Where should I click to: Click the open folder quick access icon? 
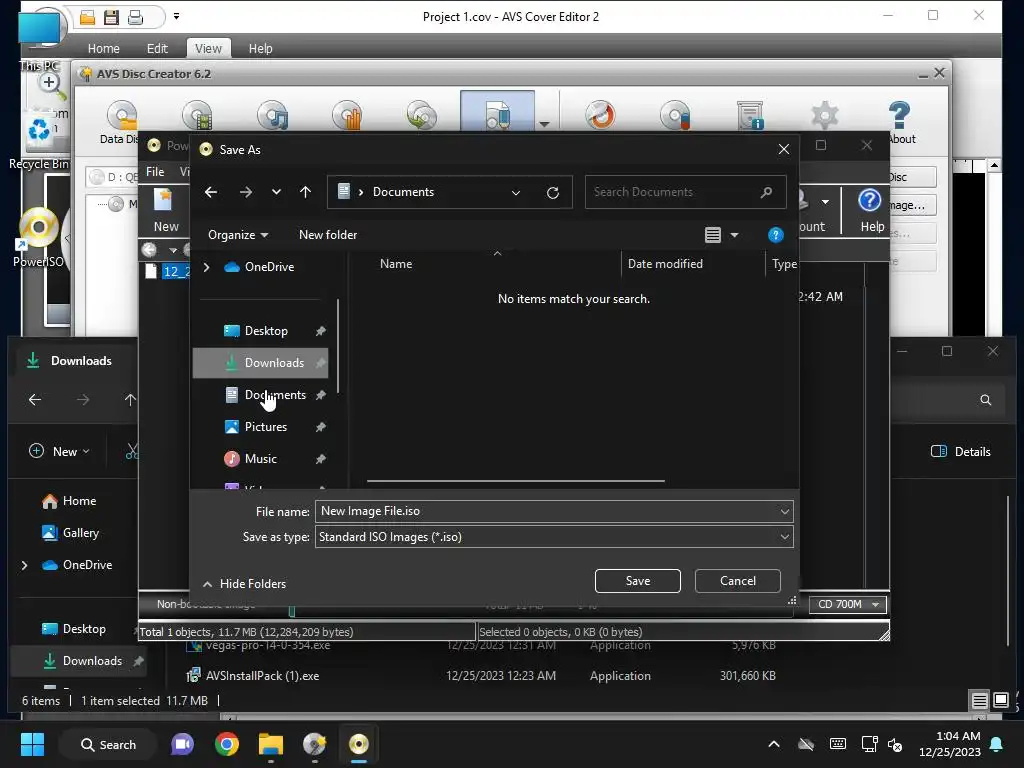pyautogui.click(x=88, y=17)
